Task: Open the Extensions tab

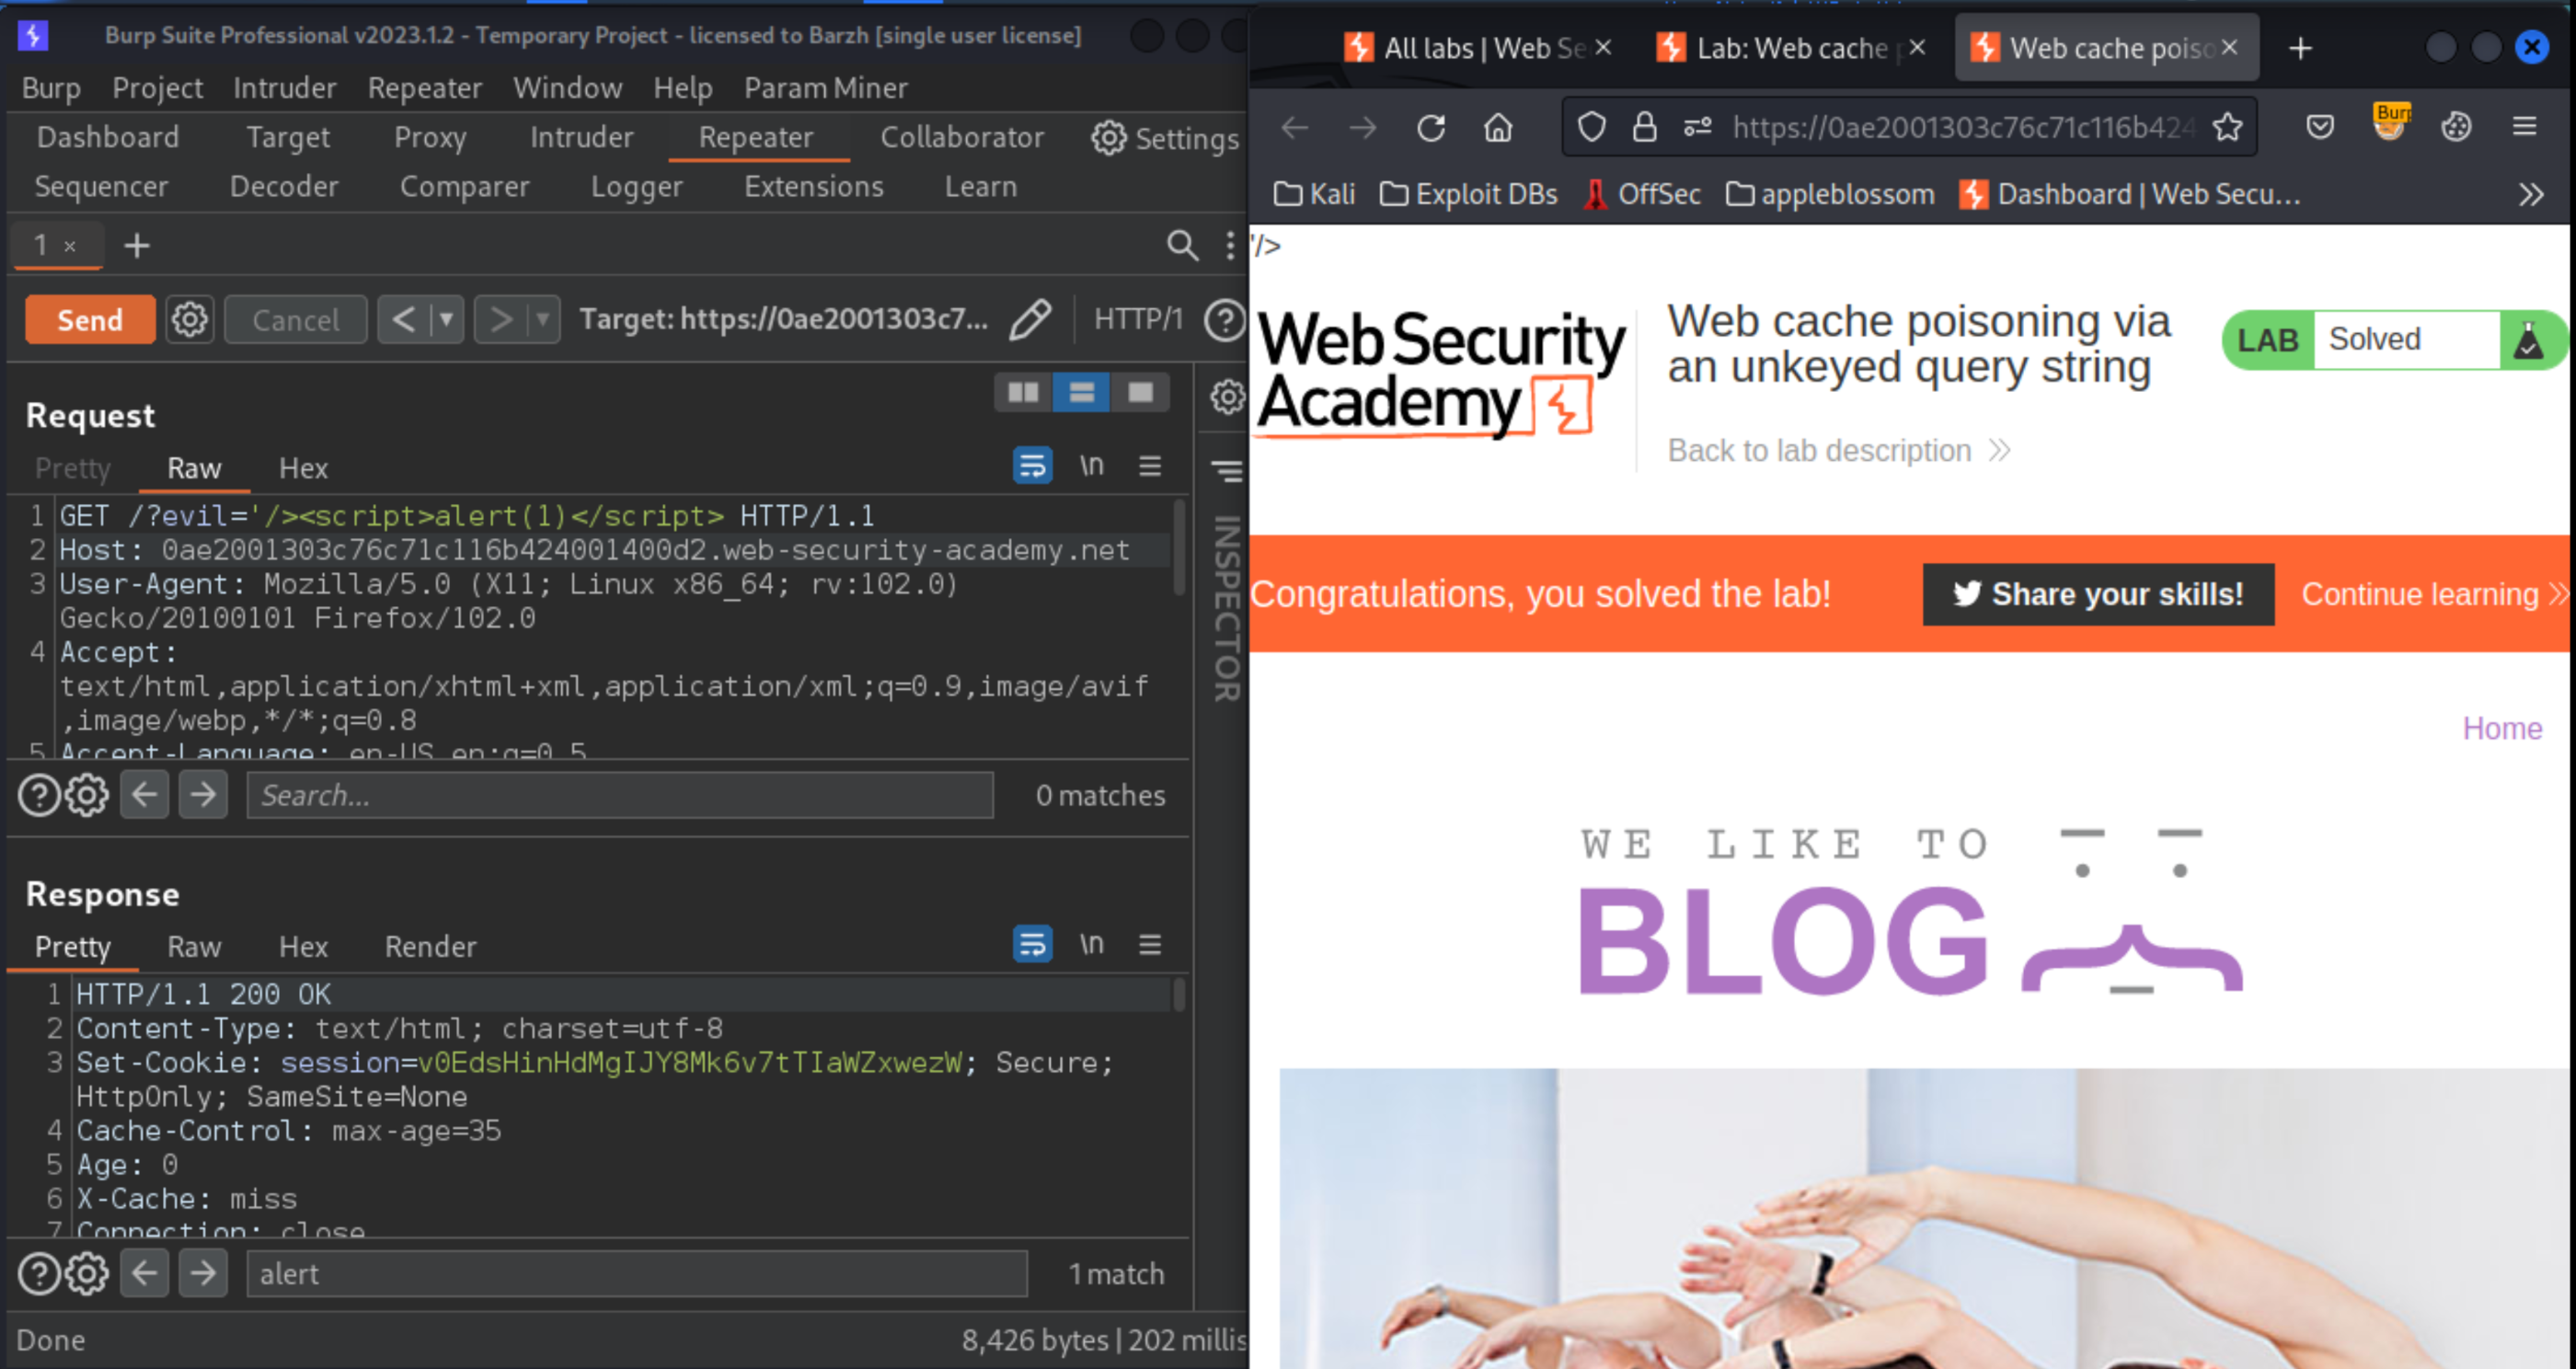Action: click(x=814, y=187)
